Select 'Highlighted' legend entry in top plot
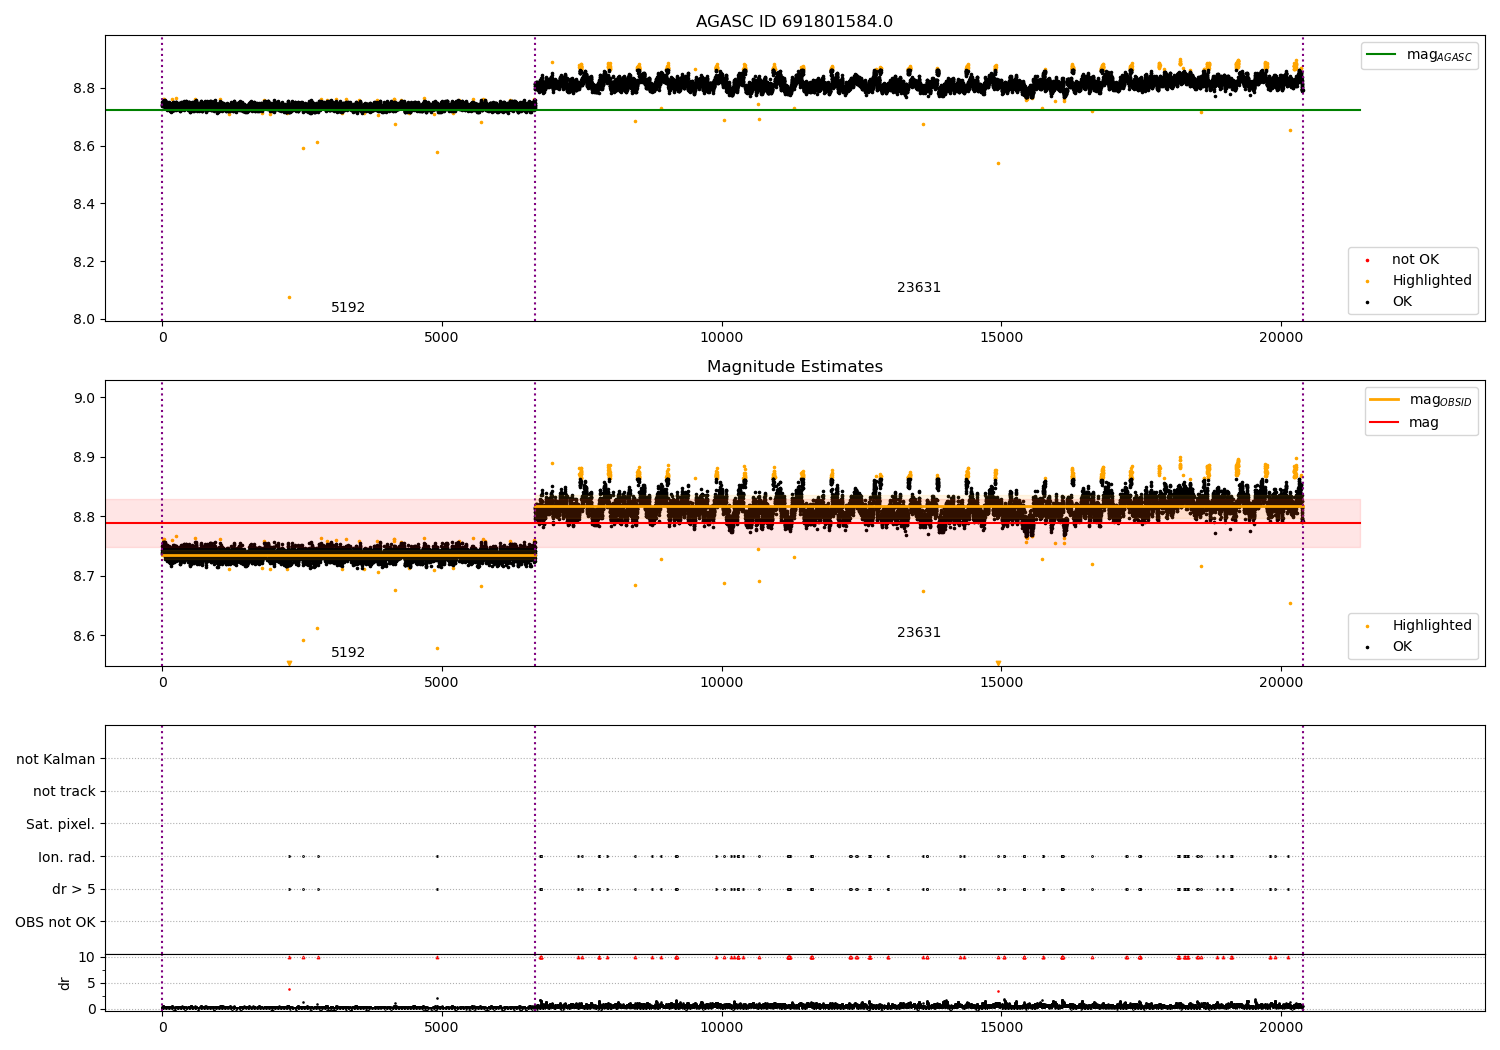This screenshot has height=1050, width=1500. click(1432, 281)
